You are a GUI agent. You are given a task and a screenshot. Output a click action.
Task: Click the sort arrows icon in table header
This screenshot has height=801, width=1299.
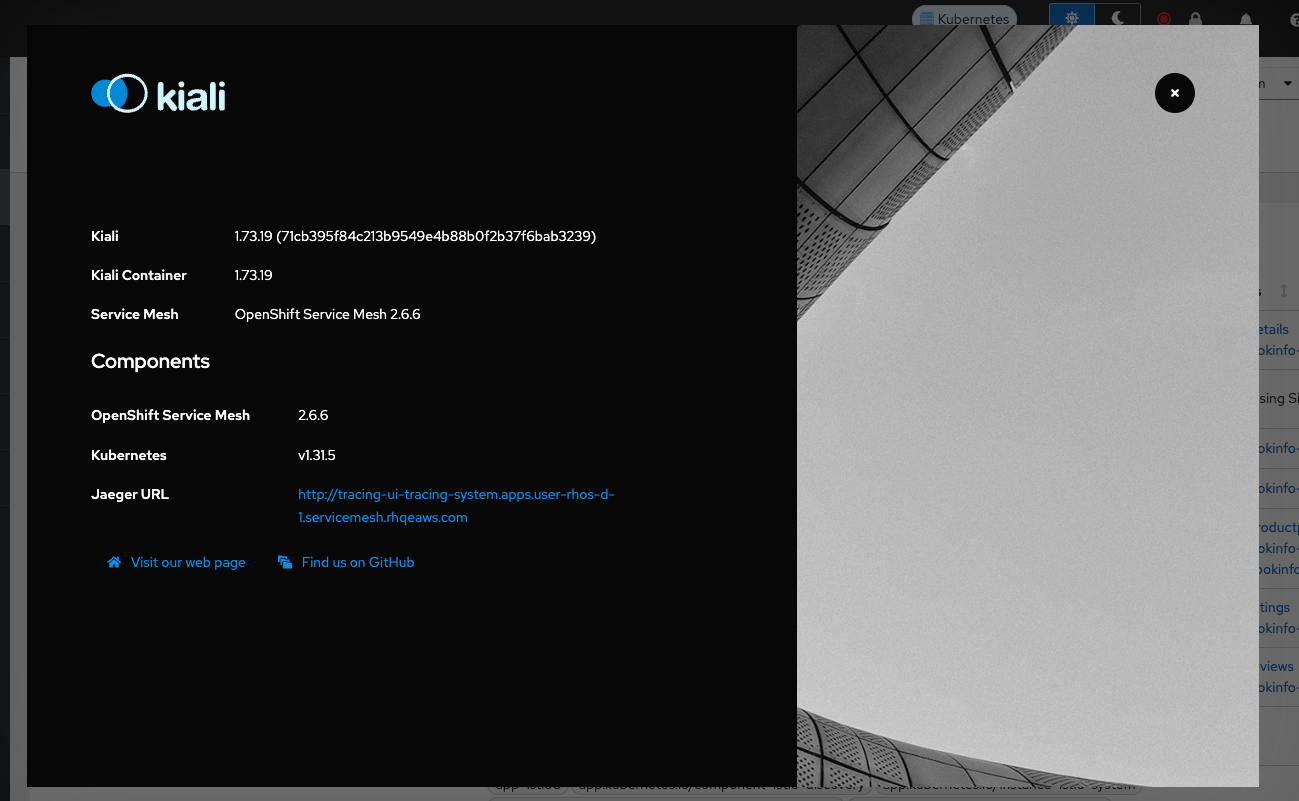point(1284,291)
